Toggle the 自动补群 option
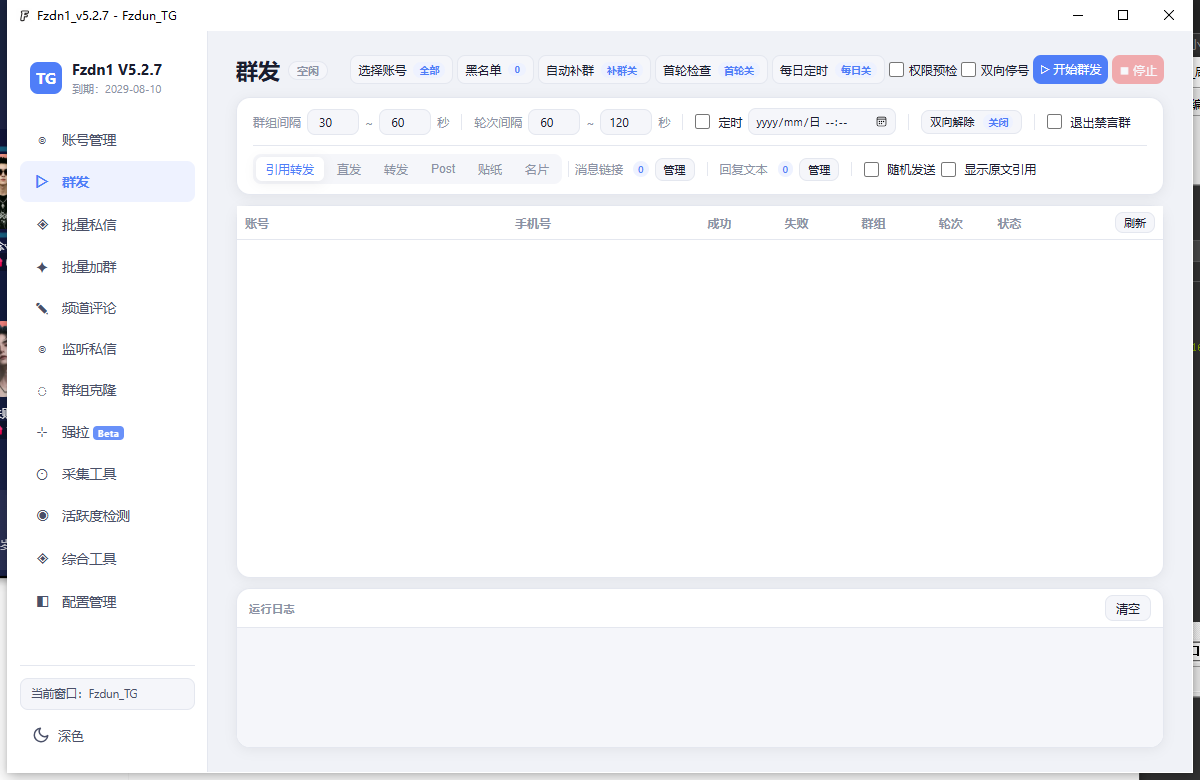The width and height of the screenshot is (1200, 780). click(594, 70)
